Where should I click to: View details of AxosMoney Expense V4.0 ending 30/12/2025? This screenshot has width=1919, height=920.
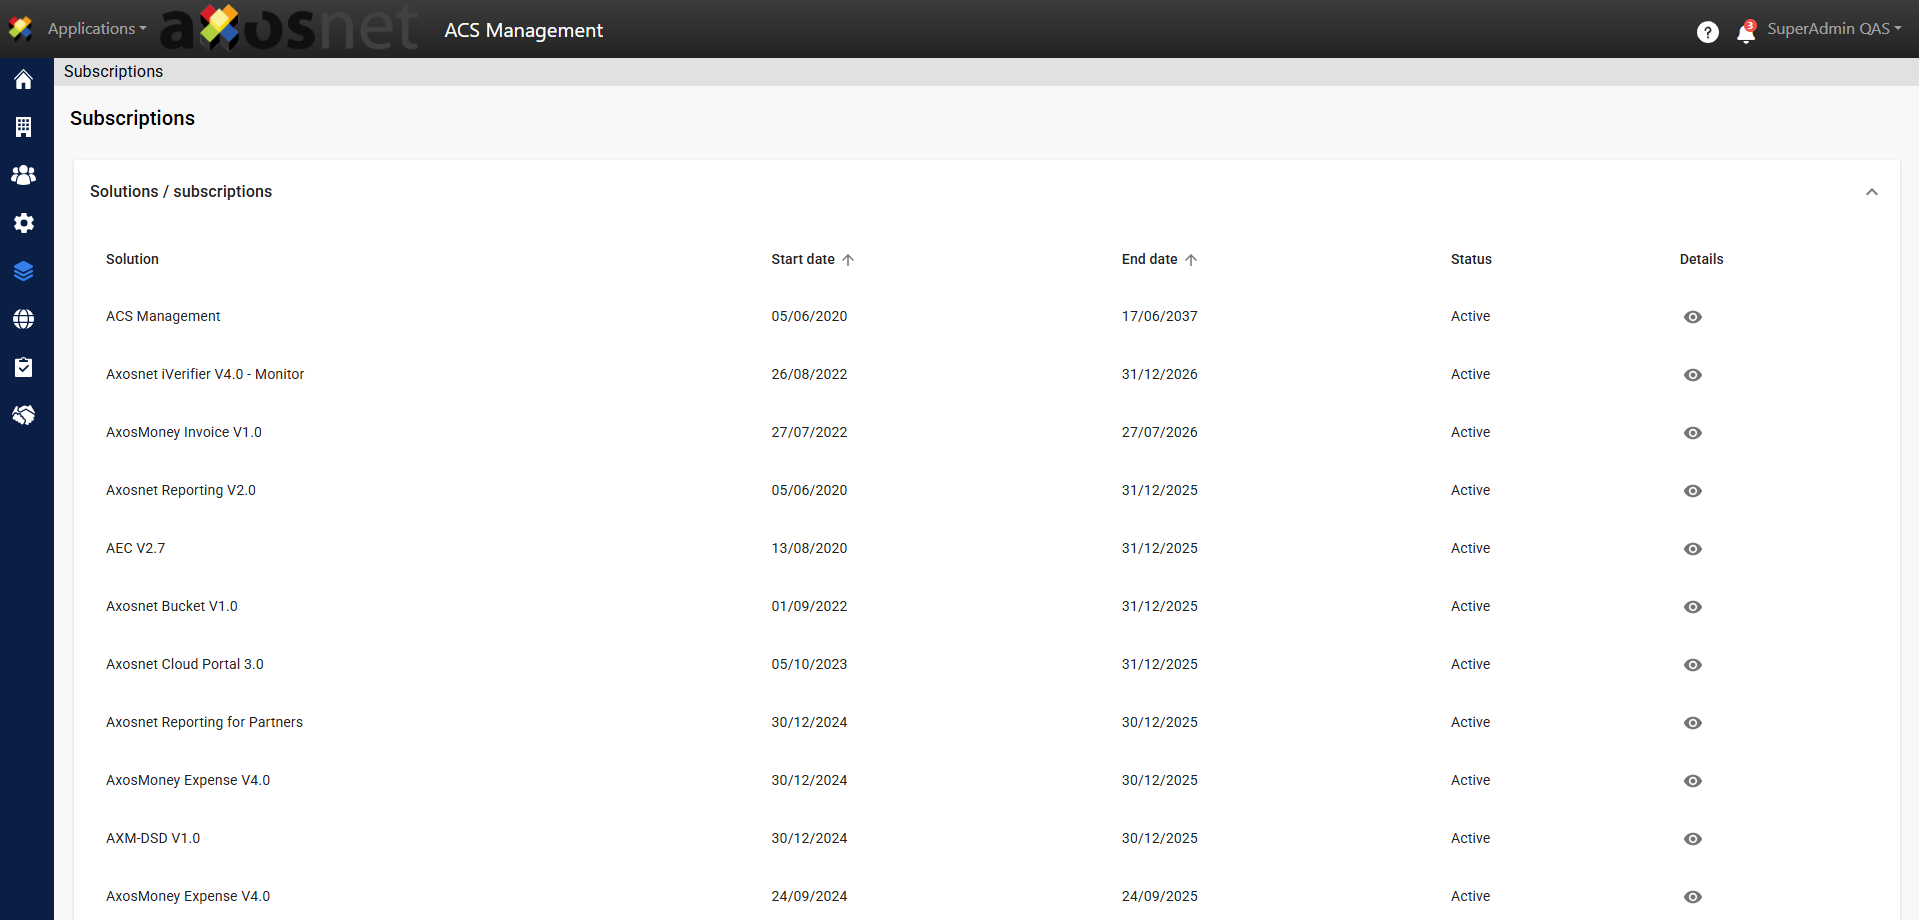tap(1693, 781)
